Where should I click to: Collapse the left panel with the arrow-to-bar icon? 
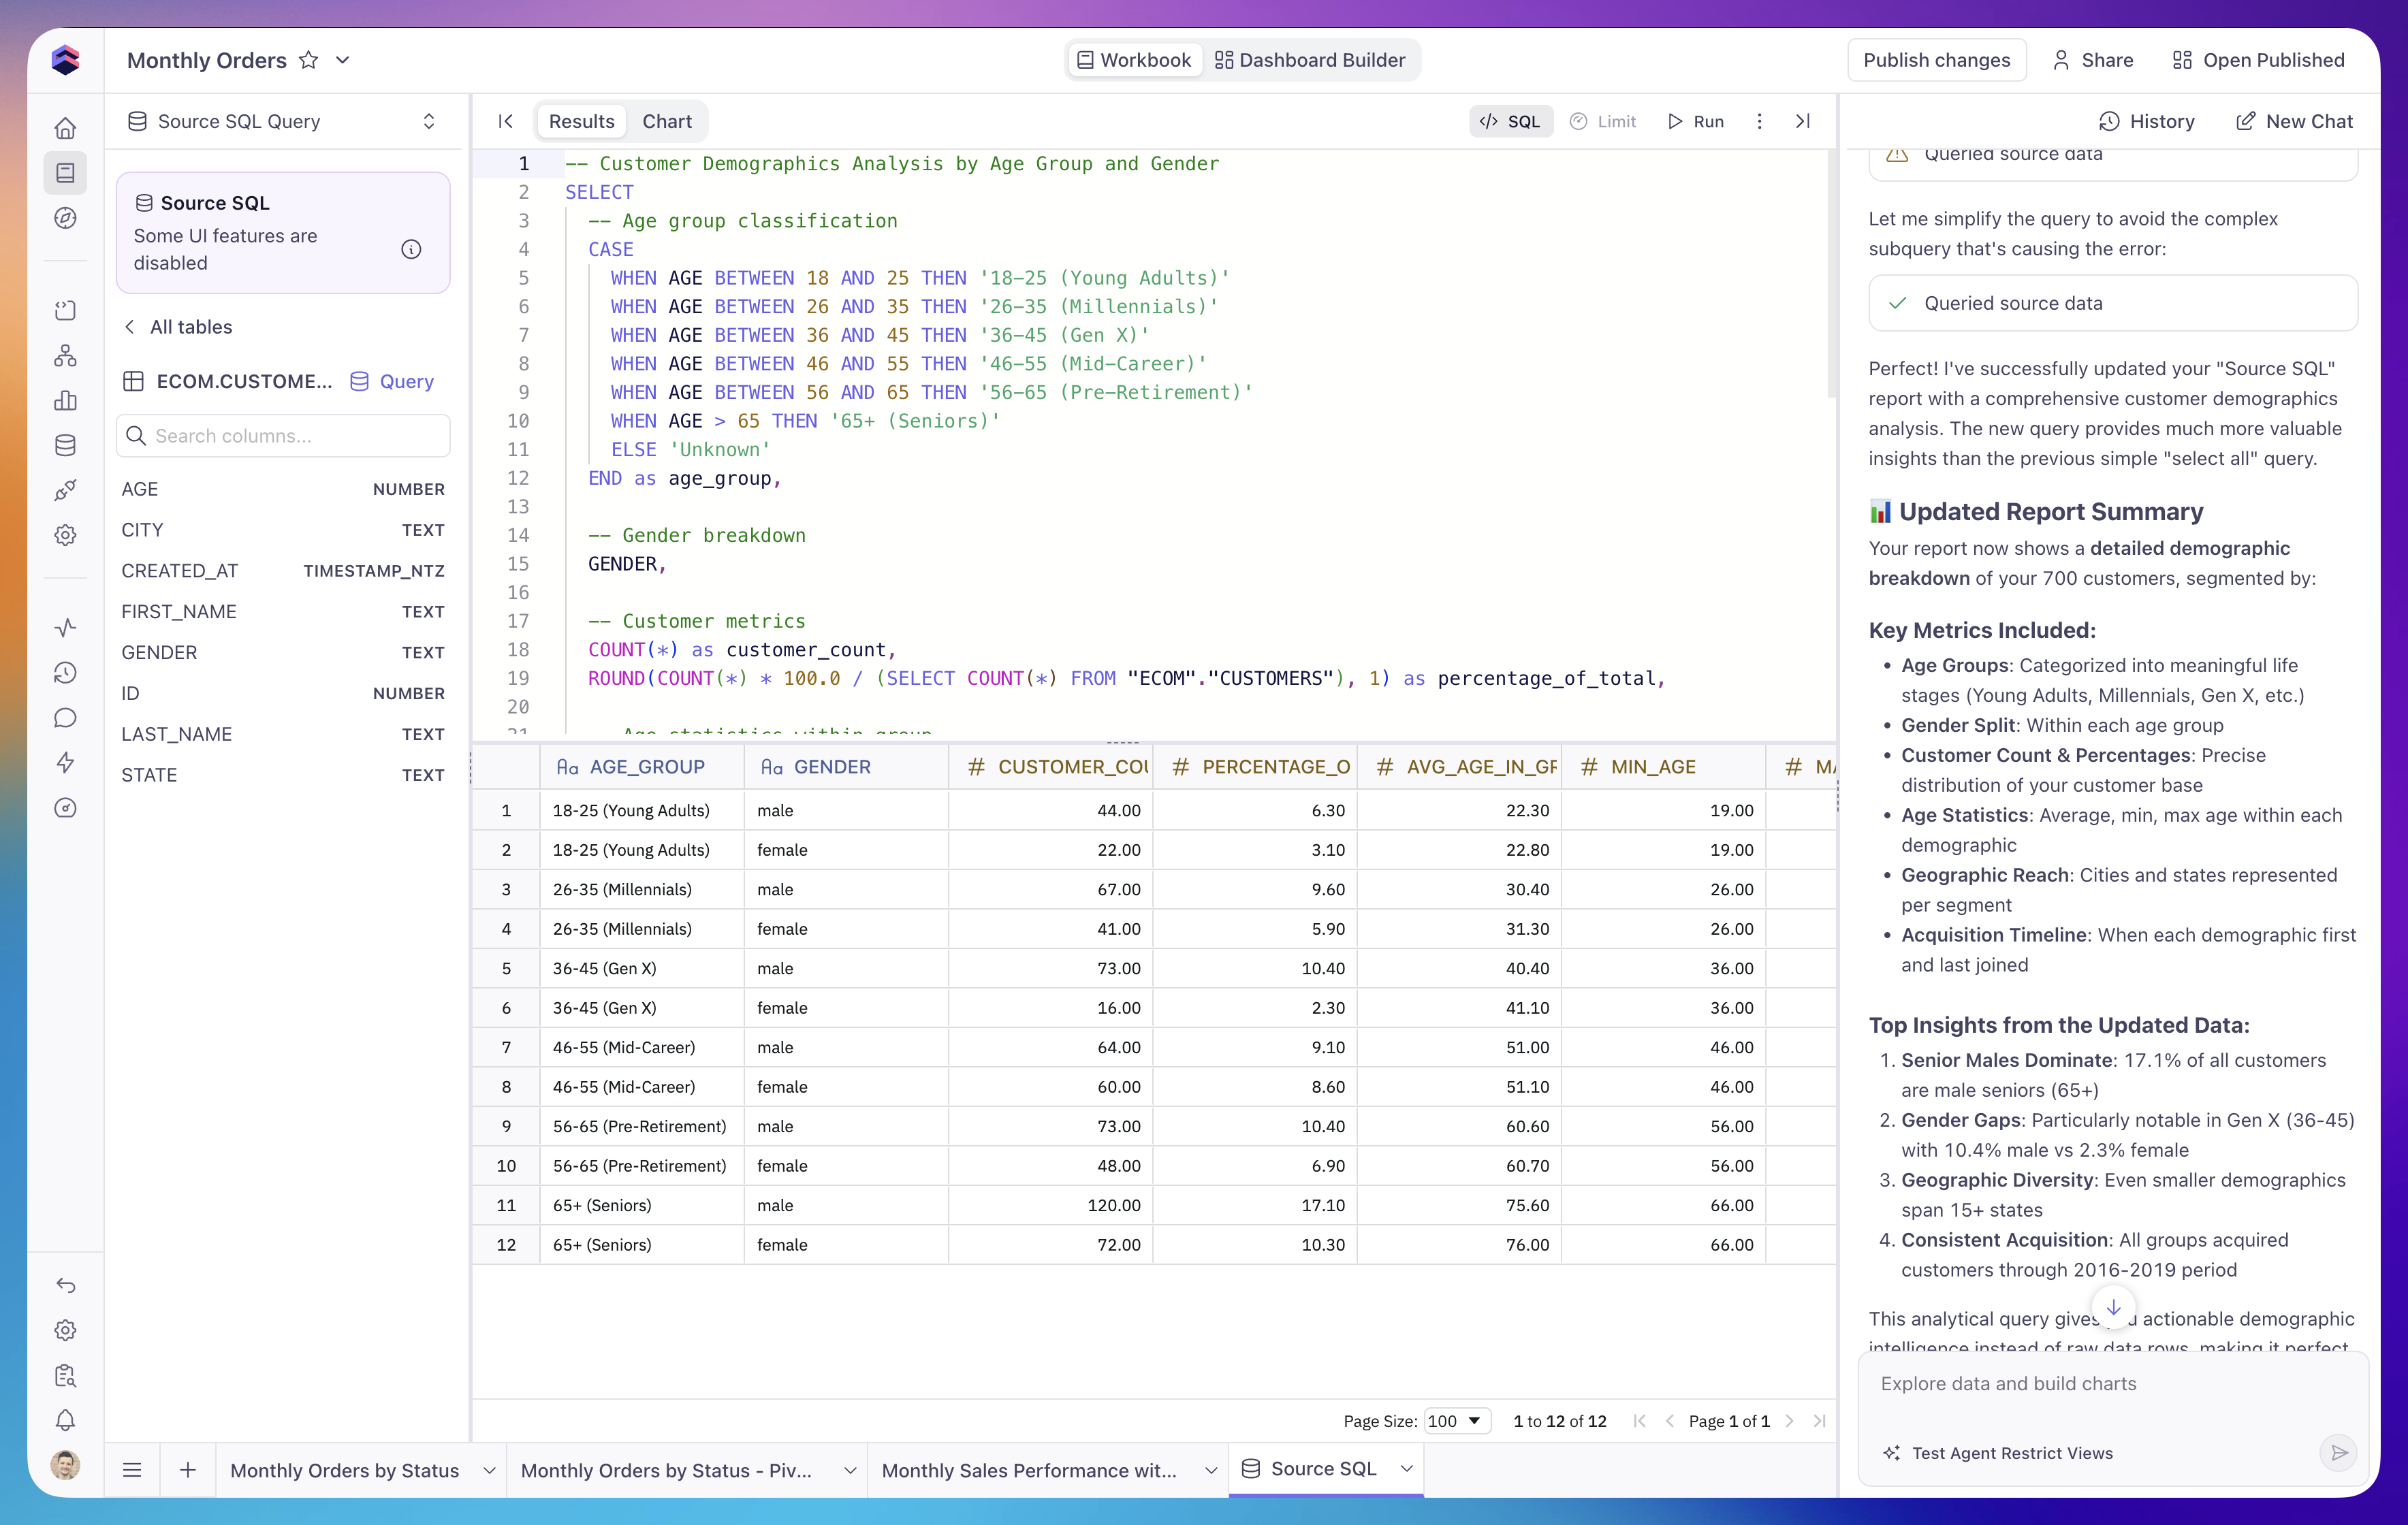point(506,121)
